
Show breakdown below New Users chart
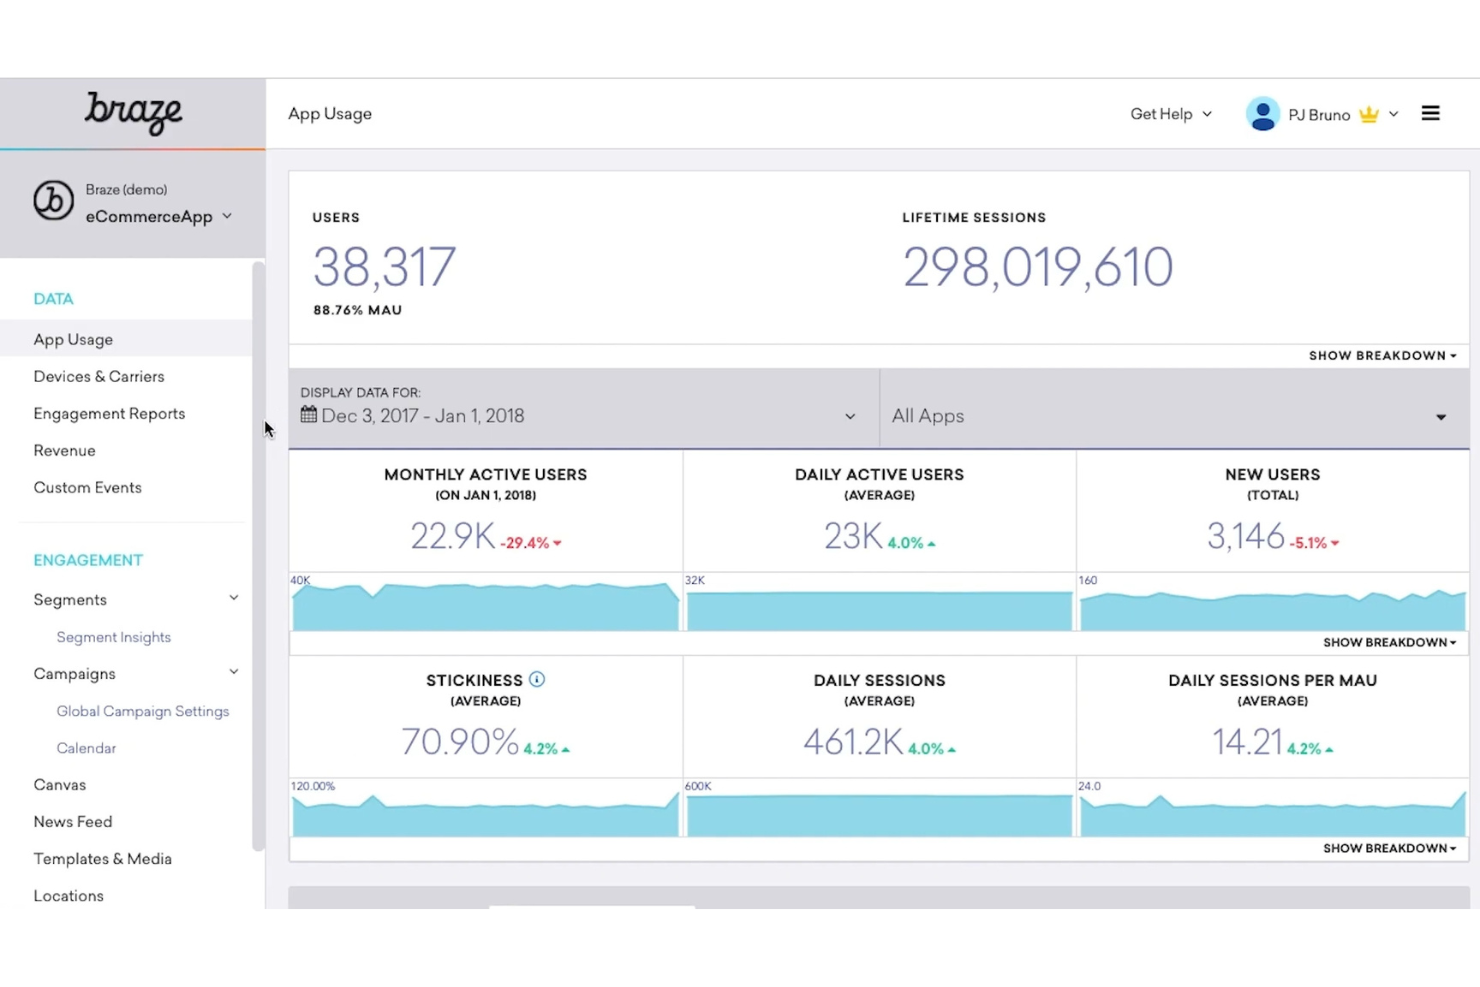point(1389,643)
